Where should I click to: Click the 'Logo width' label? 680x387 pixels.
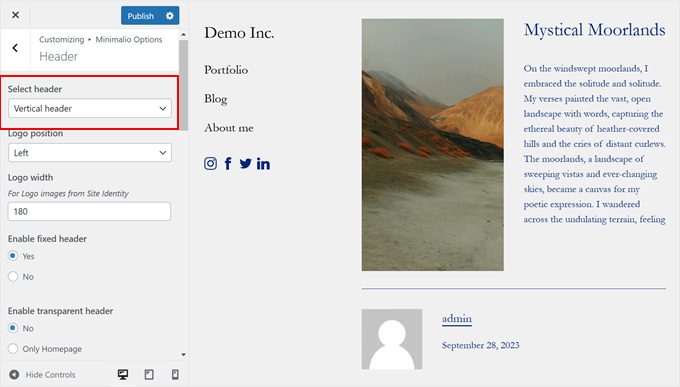point(30,177)
